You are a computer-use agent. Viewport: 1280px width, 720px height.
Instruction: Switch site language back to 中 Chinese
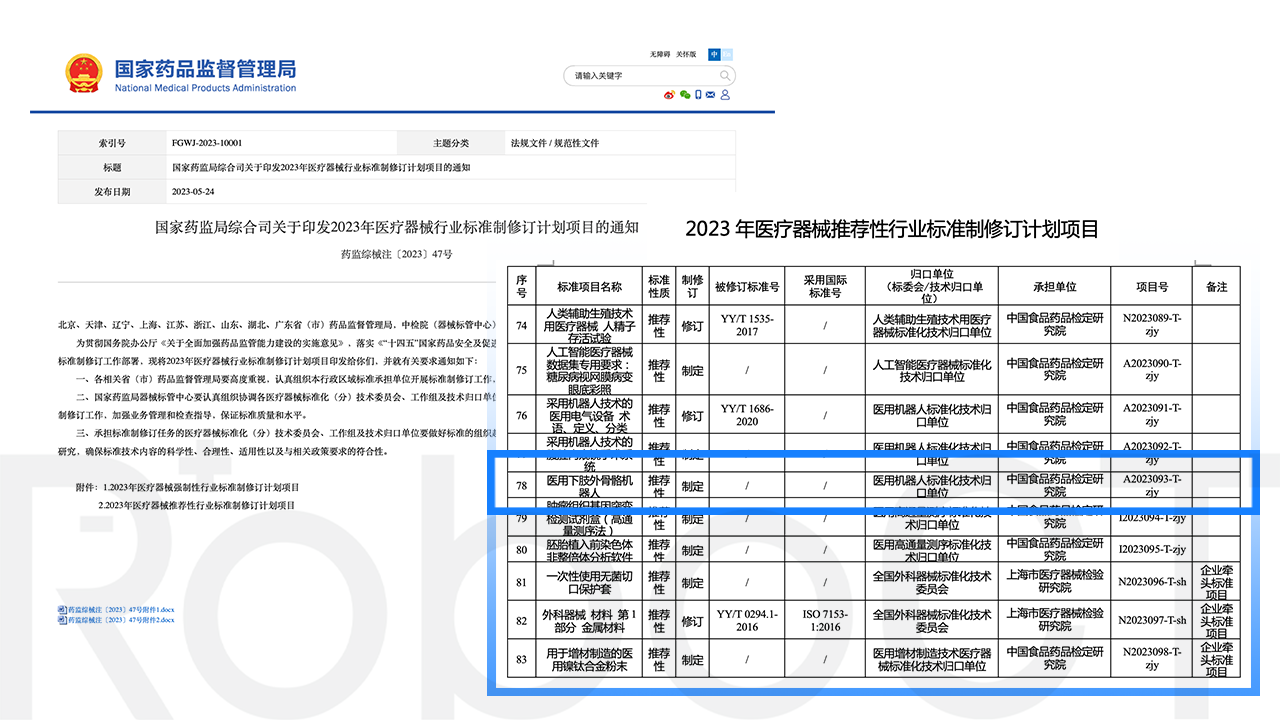click(x=714, y=54)
